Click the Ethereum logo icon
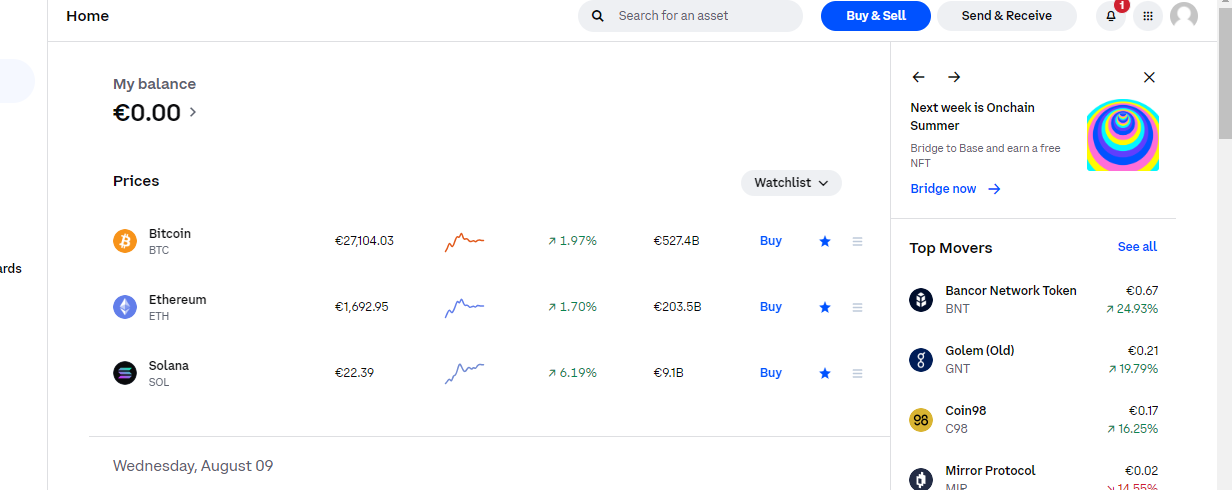1232x490 pixels. 125,307
